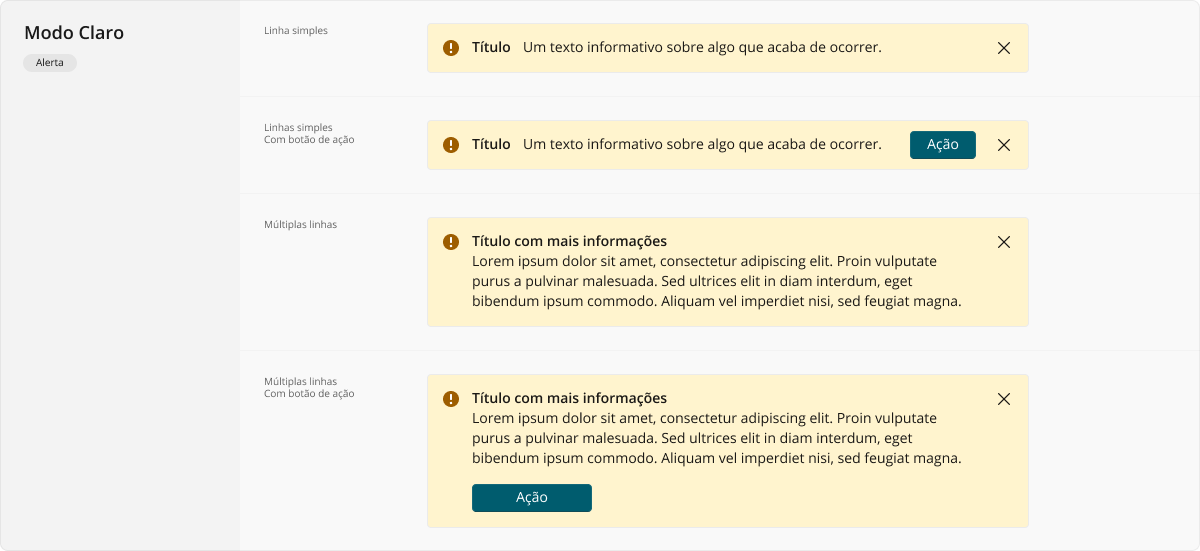This screenshot has width=1200, height=551.
Task: Click 'Título' in the single-line alert with Ação
Action: coord(491,145)
